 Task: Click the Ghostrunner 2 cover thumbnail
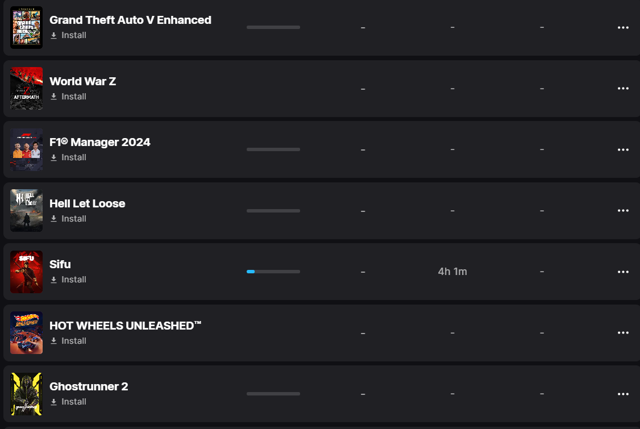[x=27, y=394]
